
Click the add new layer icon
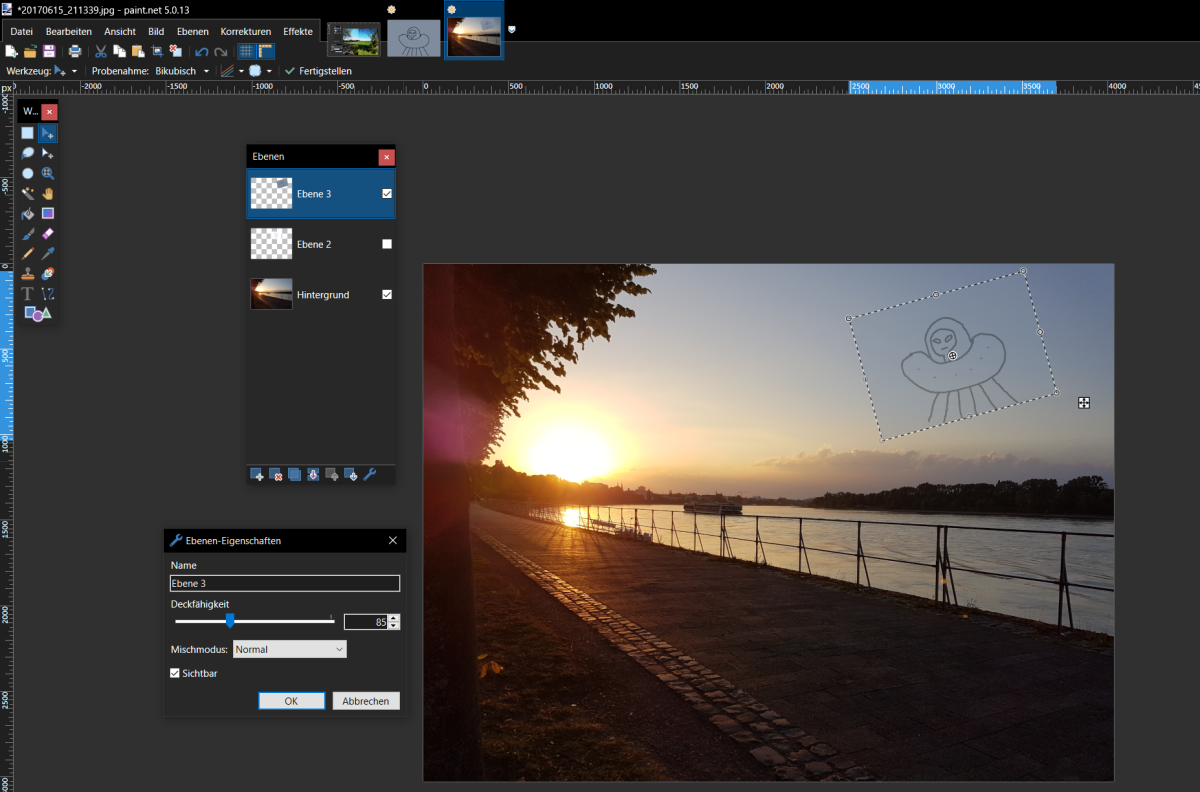pyautogui.click(x=257, y=475)
